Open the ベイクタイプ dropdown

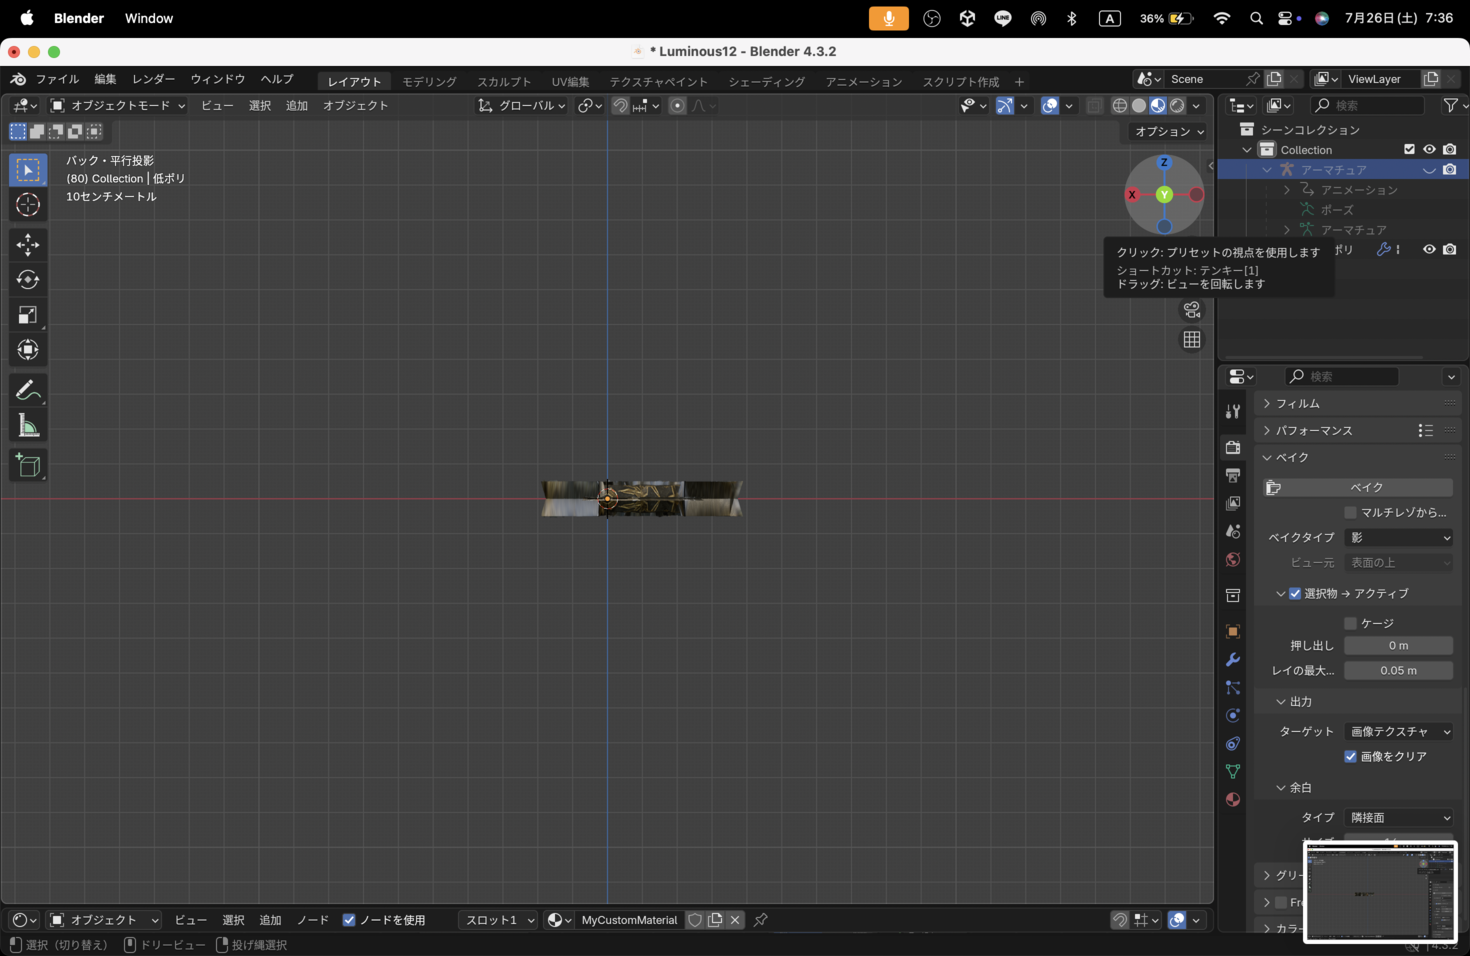[x=1398, y=538]
